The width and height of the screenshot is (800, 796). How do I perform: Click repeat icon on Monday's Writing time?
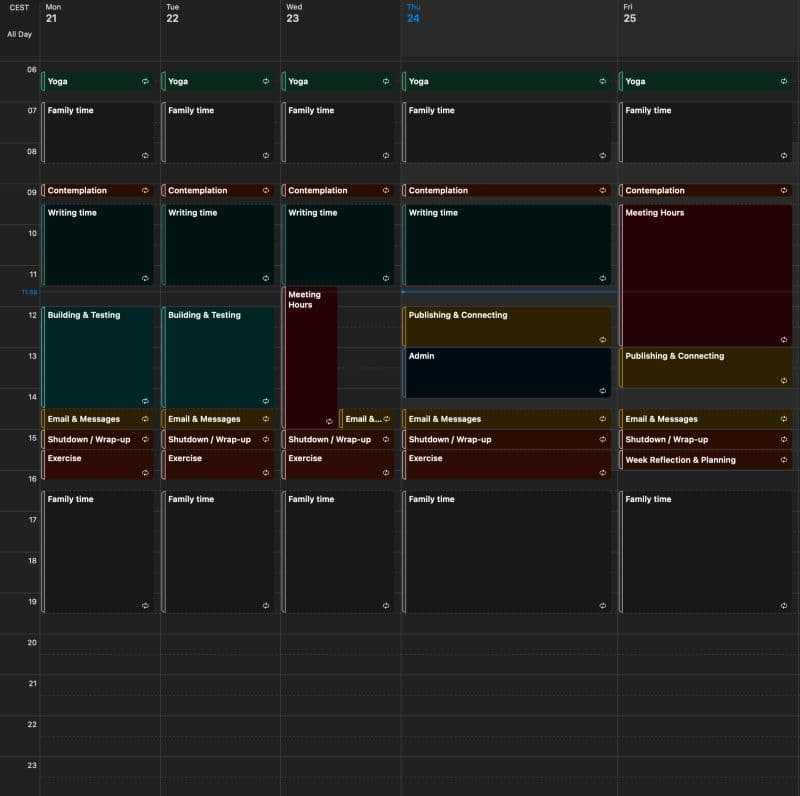[145, 279]
